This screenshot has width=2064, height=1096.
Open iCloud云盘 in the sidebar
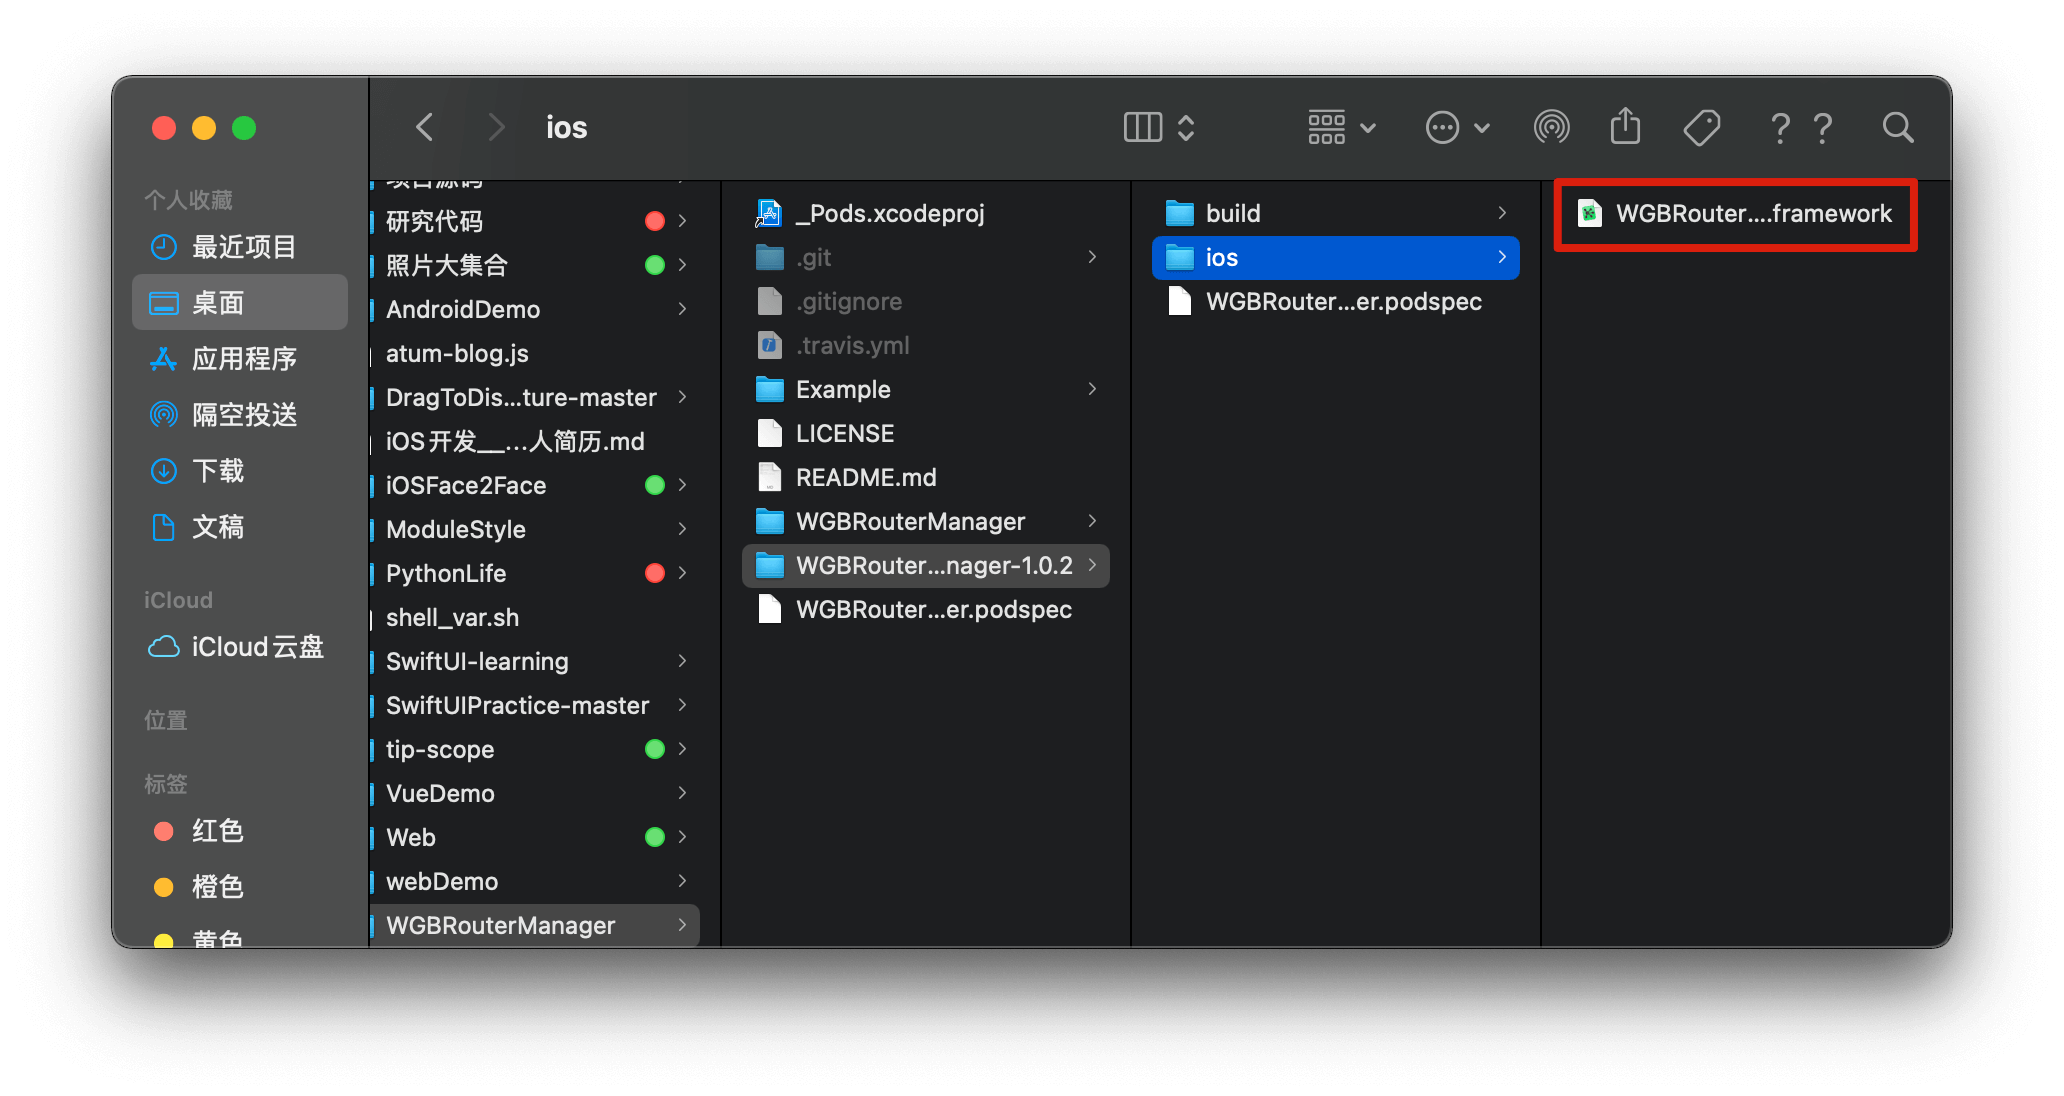click(x=256, y=647)
